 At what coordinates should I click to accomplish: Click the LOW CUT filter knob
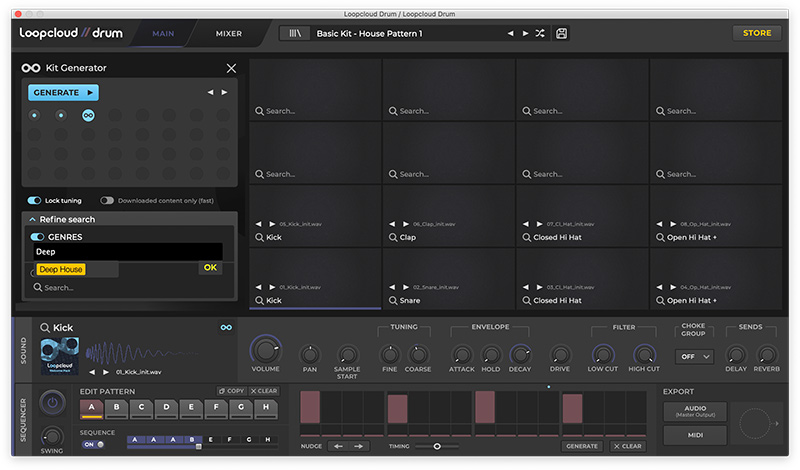pos(603,354)
